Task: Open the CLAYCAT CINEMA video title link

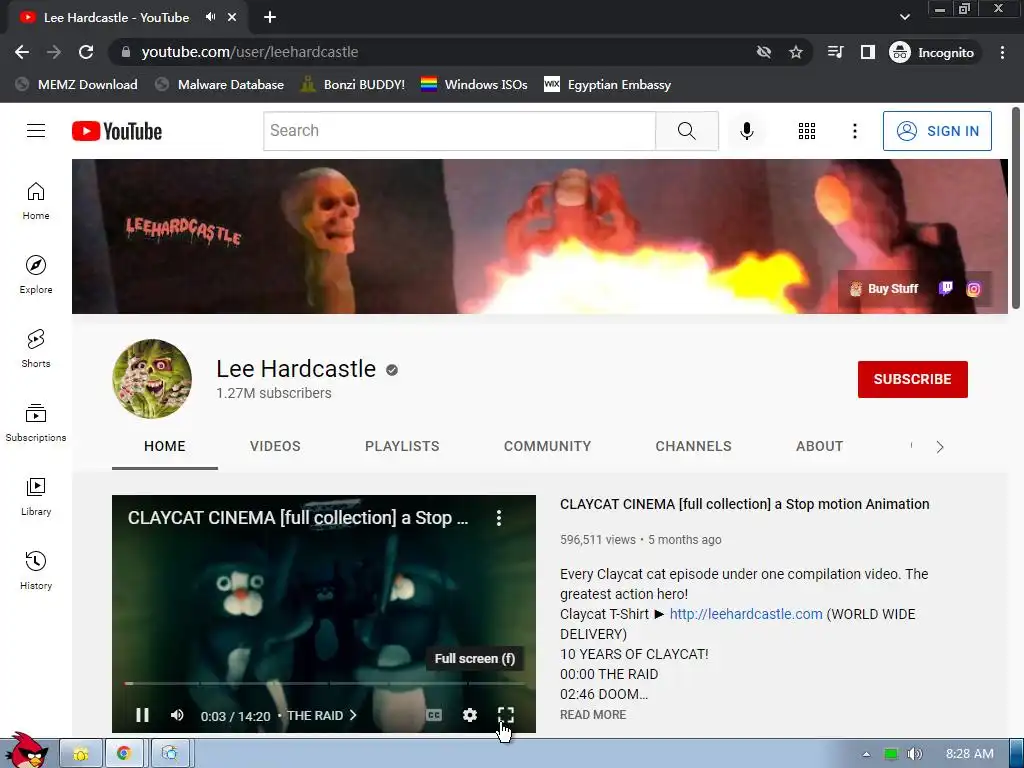Action: tap(744, 504)
